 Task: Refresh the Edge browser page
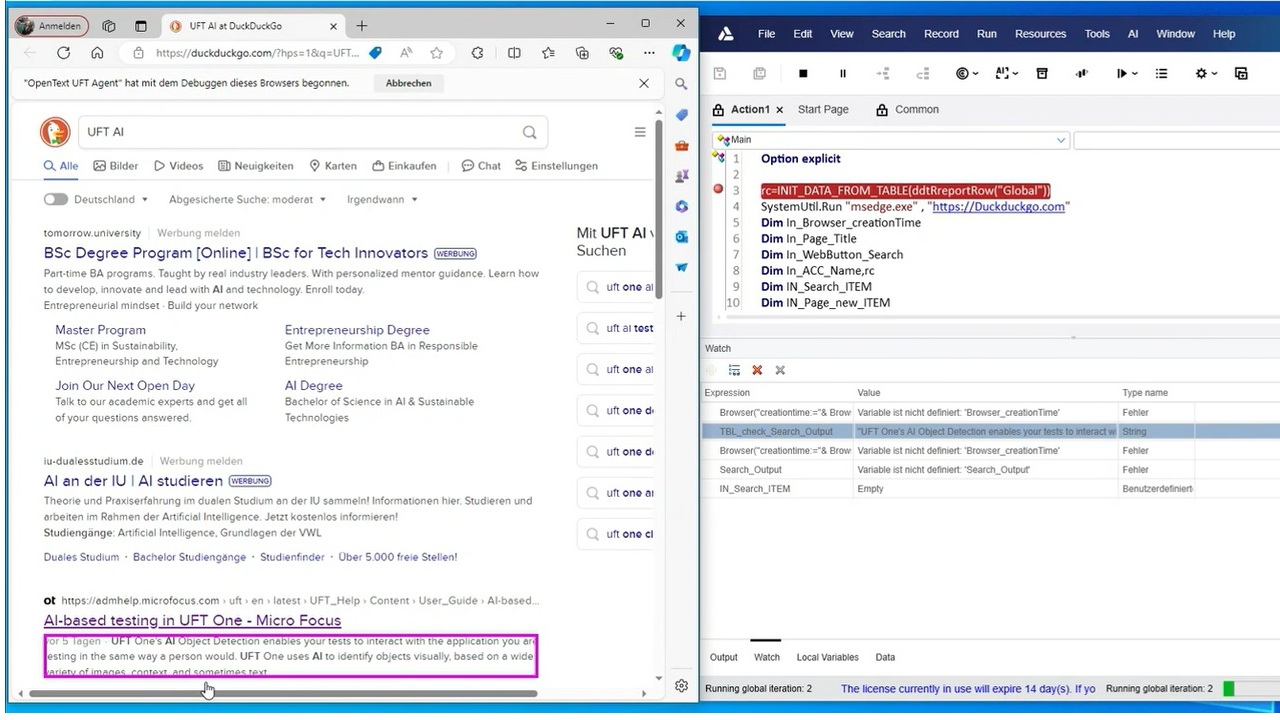(63, 53)
